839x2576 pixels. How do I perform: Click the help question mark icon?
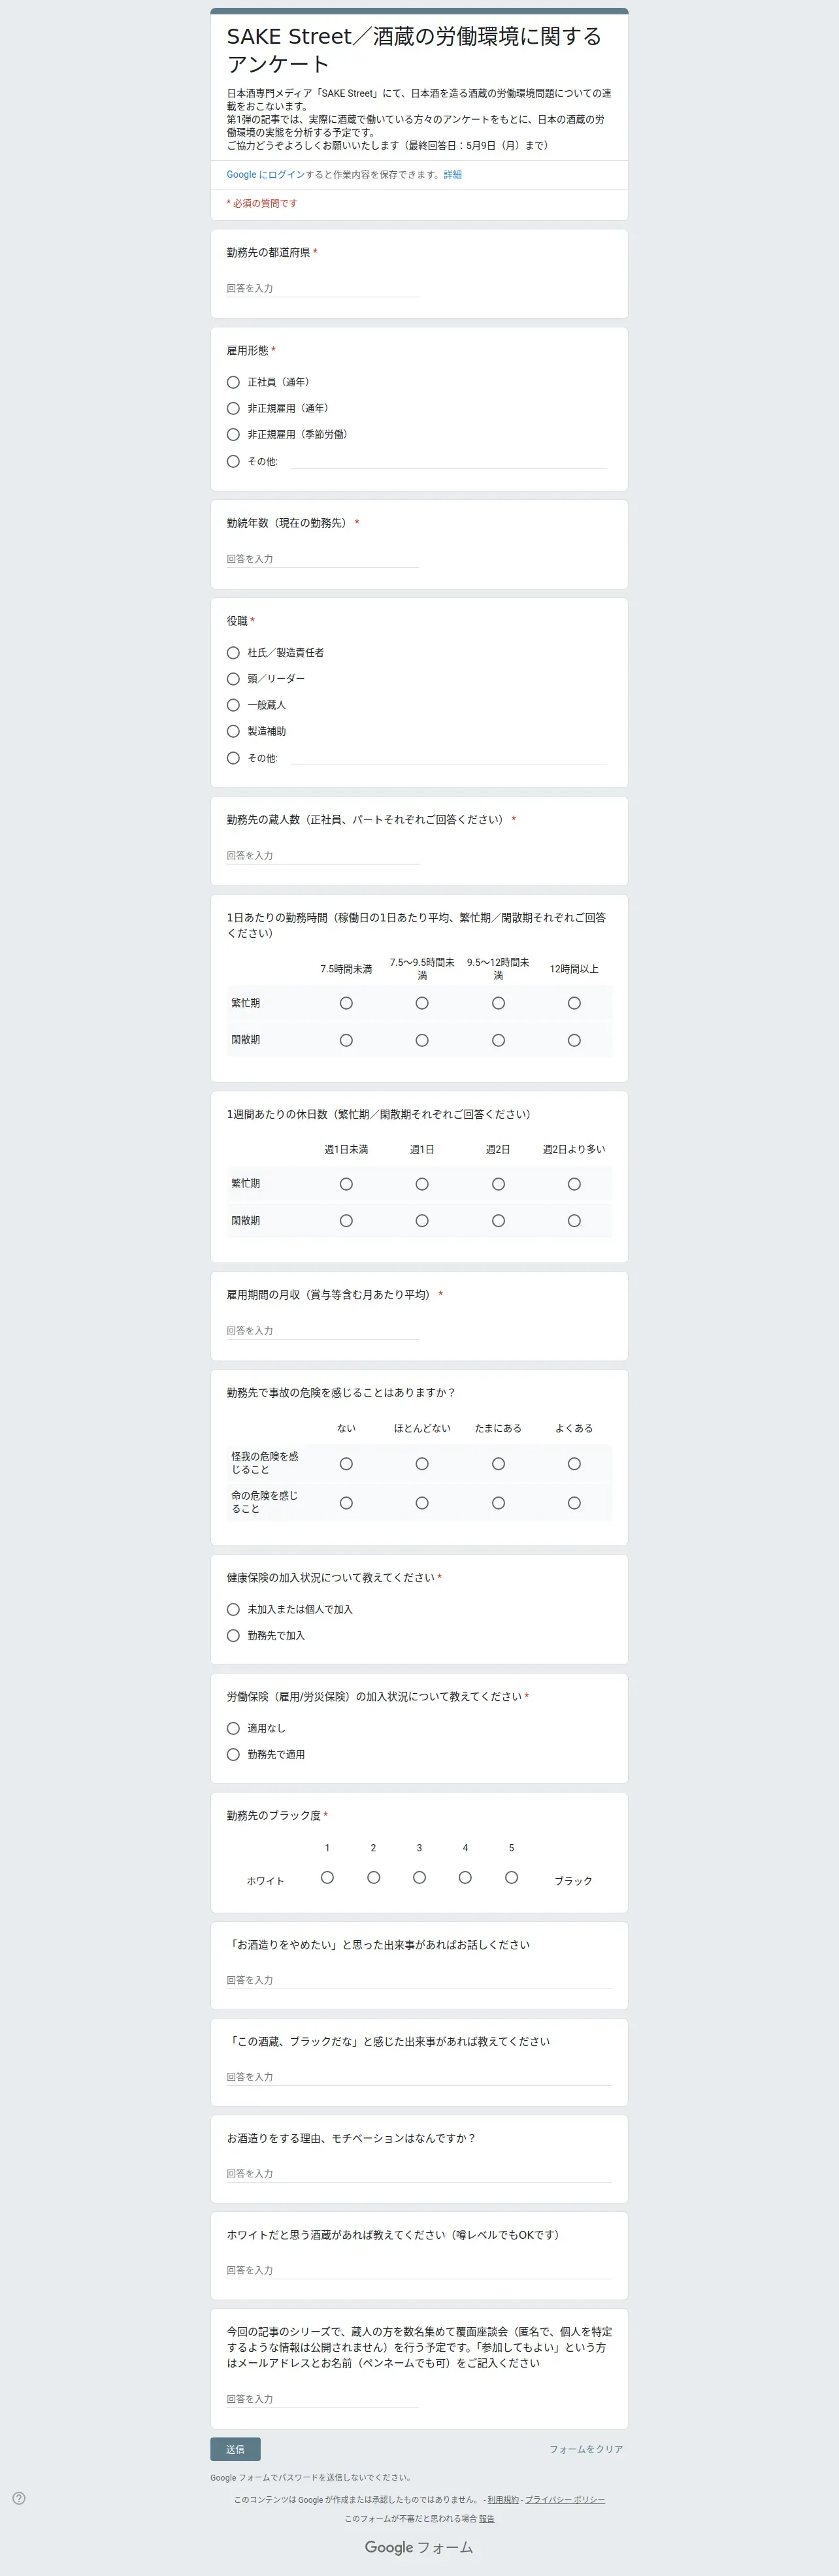click(19, 2498)
